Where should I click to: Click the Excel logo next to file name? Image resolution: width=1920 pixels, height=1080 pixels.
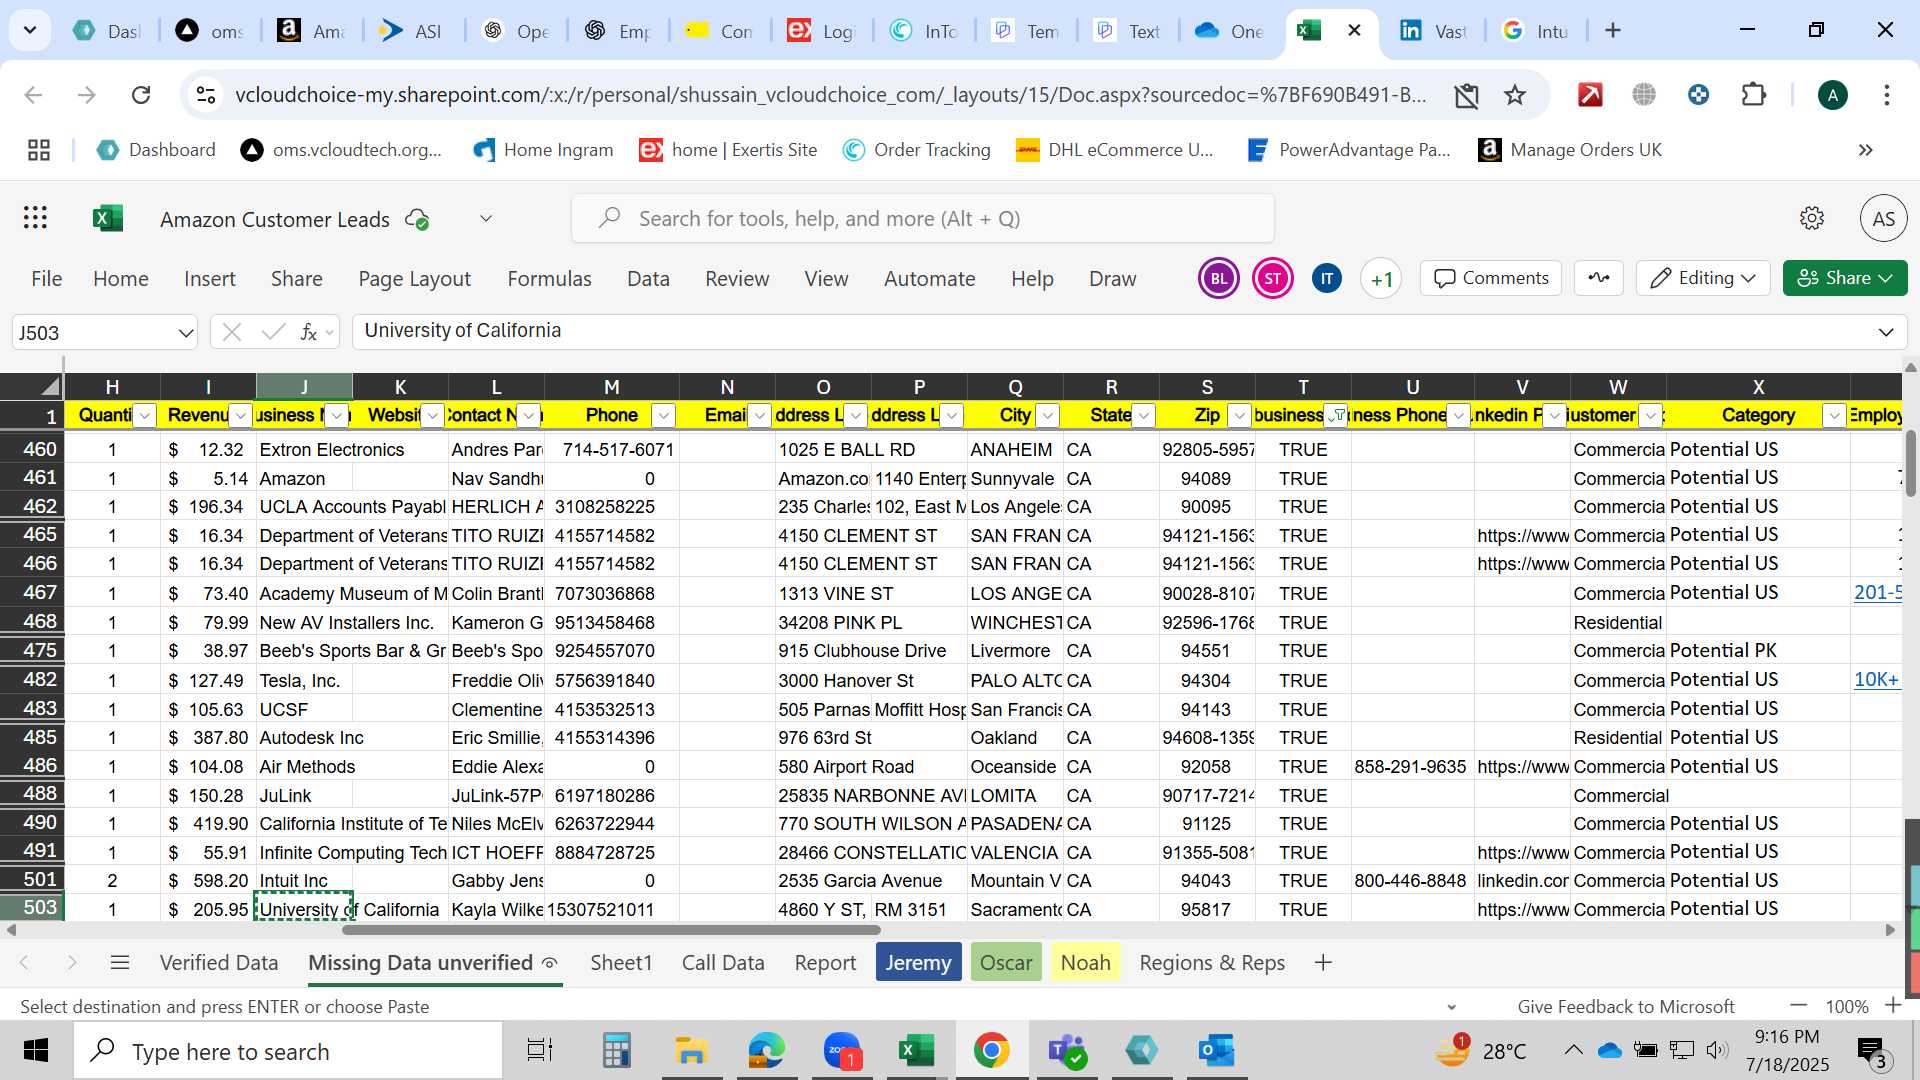click(x=108, y=218)
